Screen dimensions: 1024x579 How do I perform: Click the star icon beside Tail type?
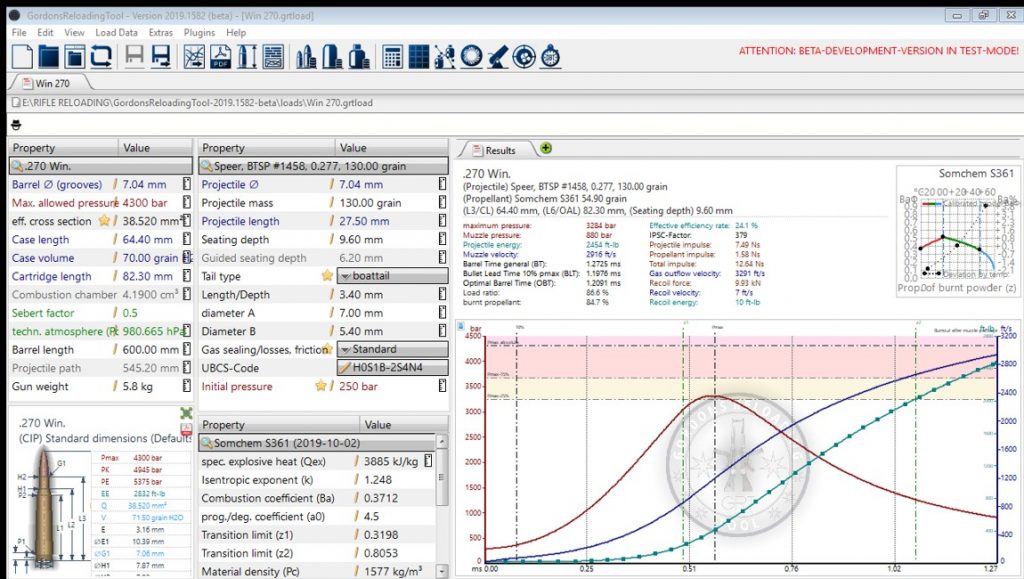pos(327,275)
